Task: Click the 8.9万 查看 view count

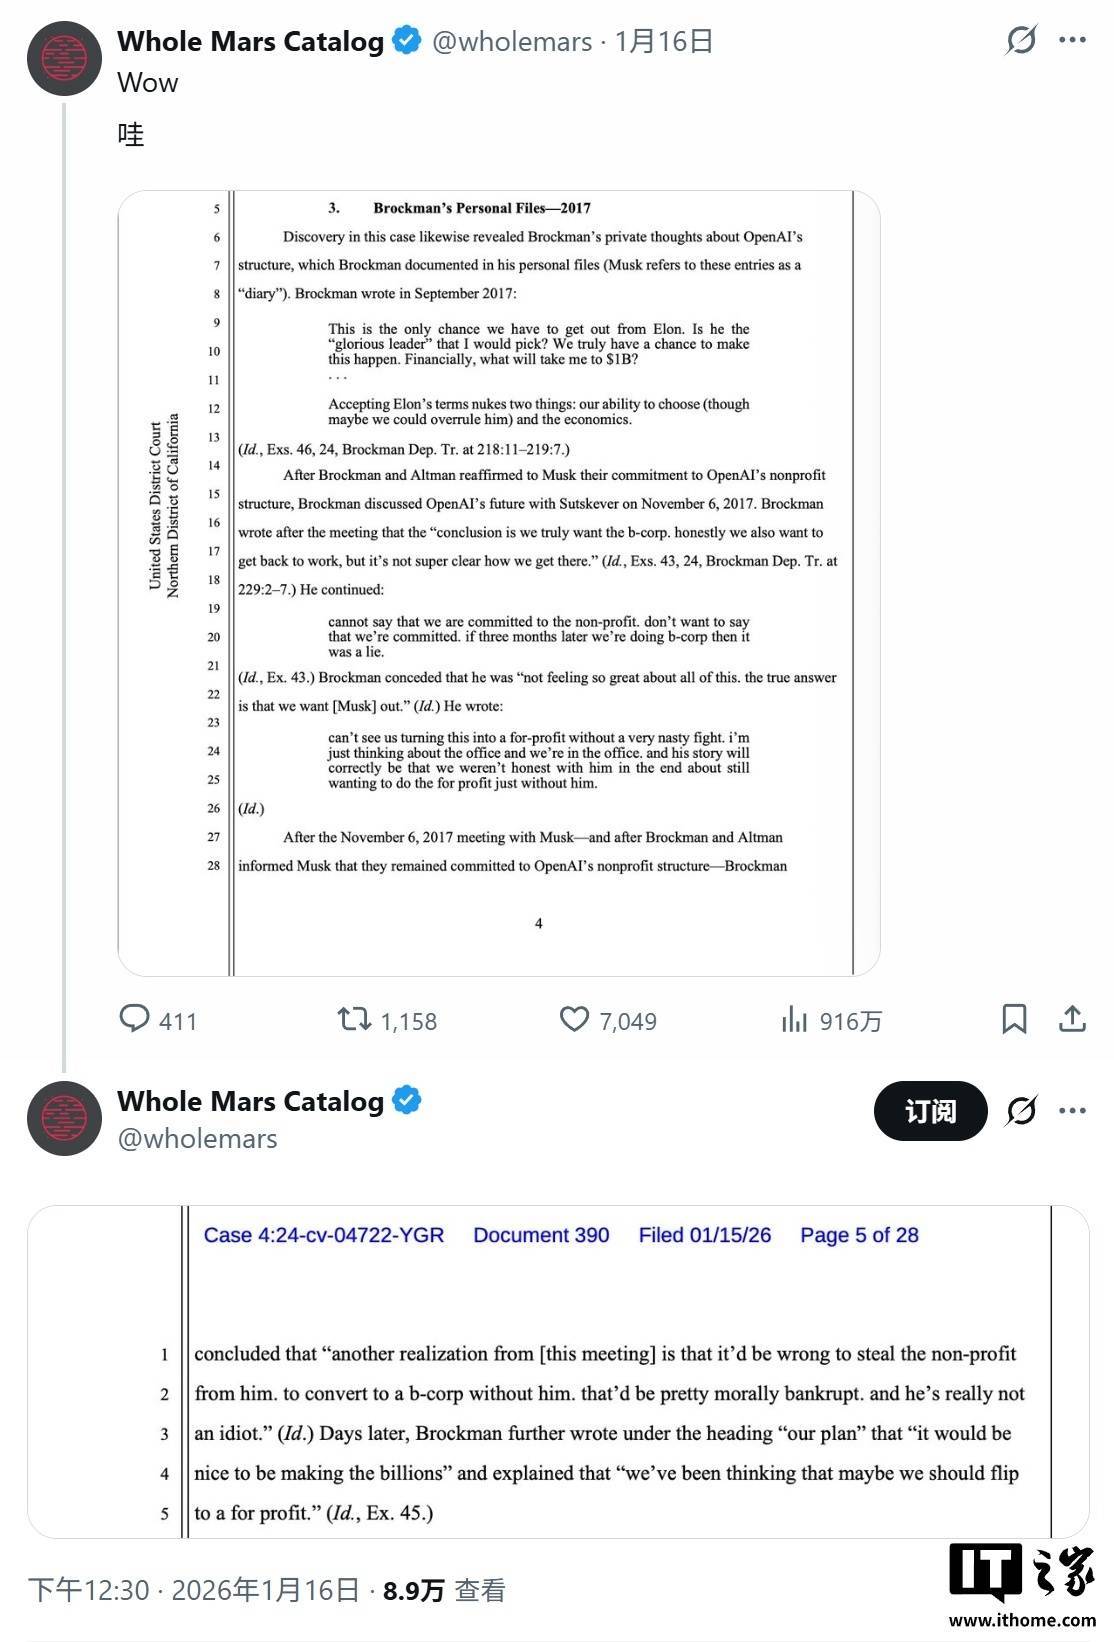Action: [x=443, y=1590]
